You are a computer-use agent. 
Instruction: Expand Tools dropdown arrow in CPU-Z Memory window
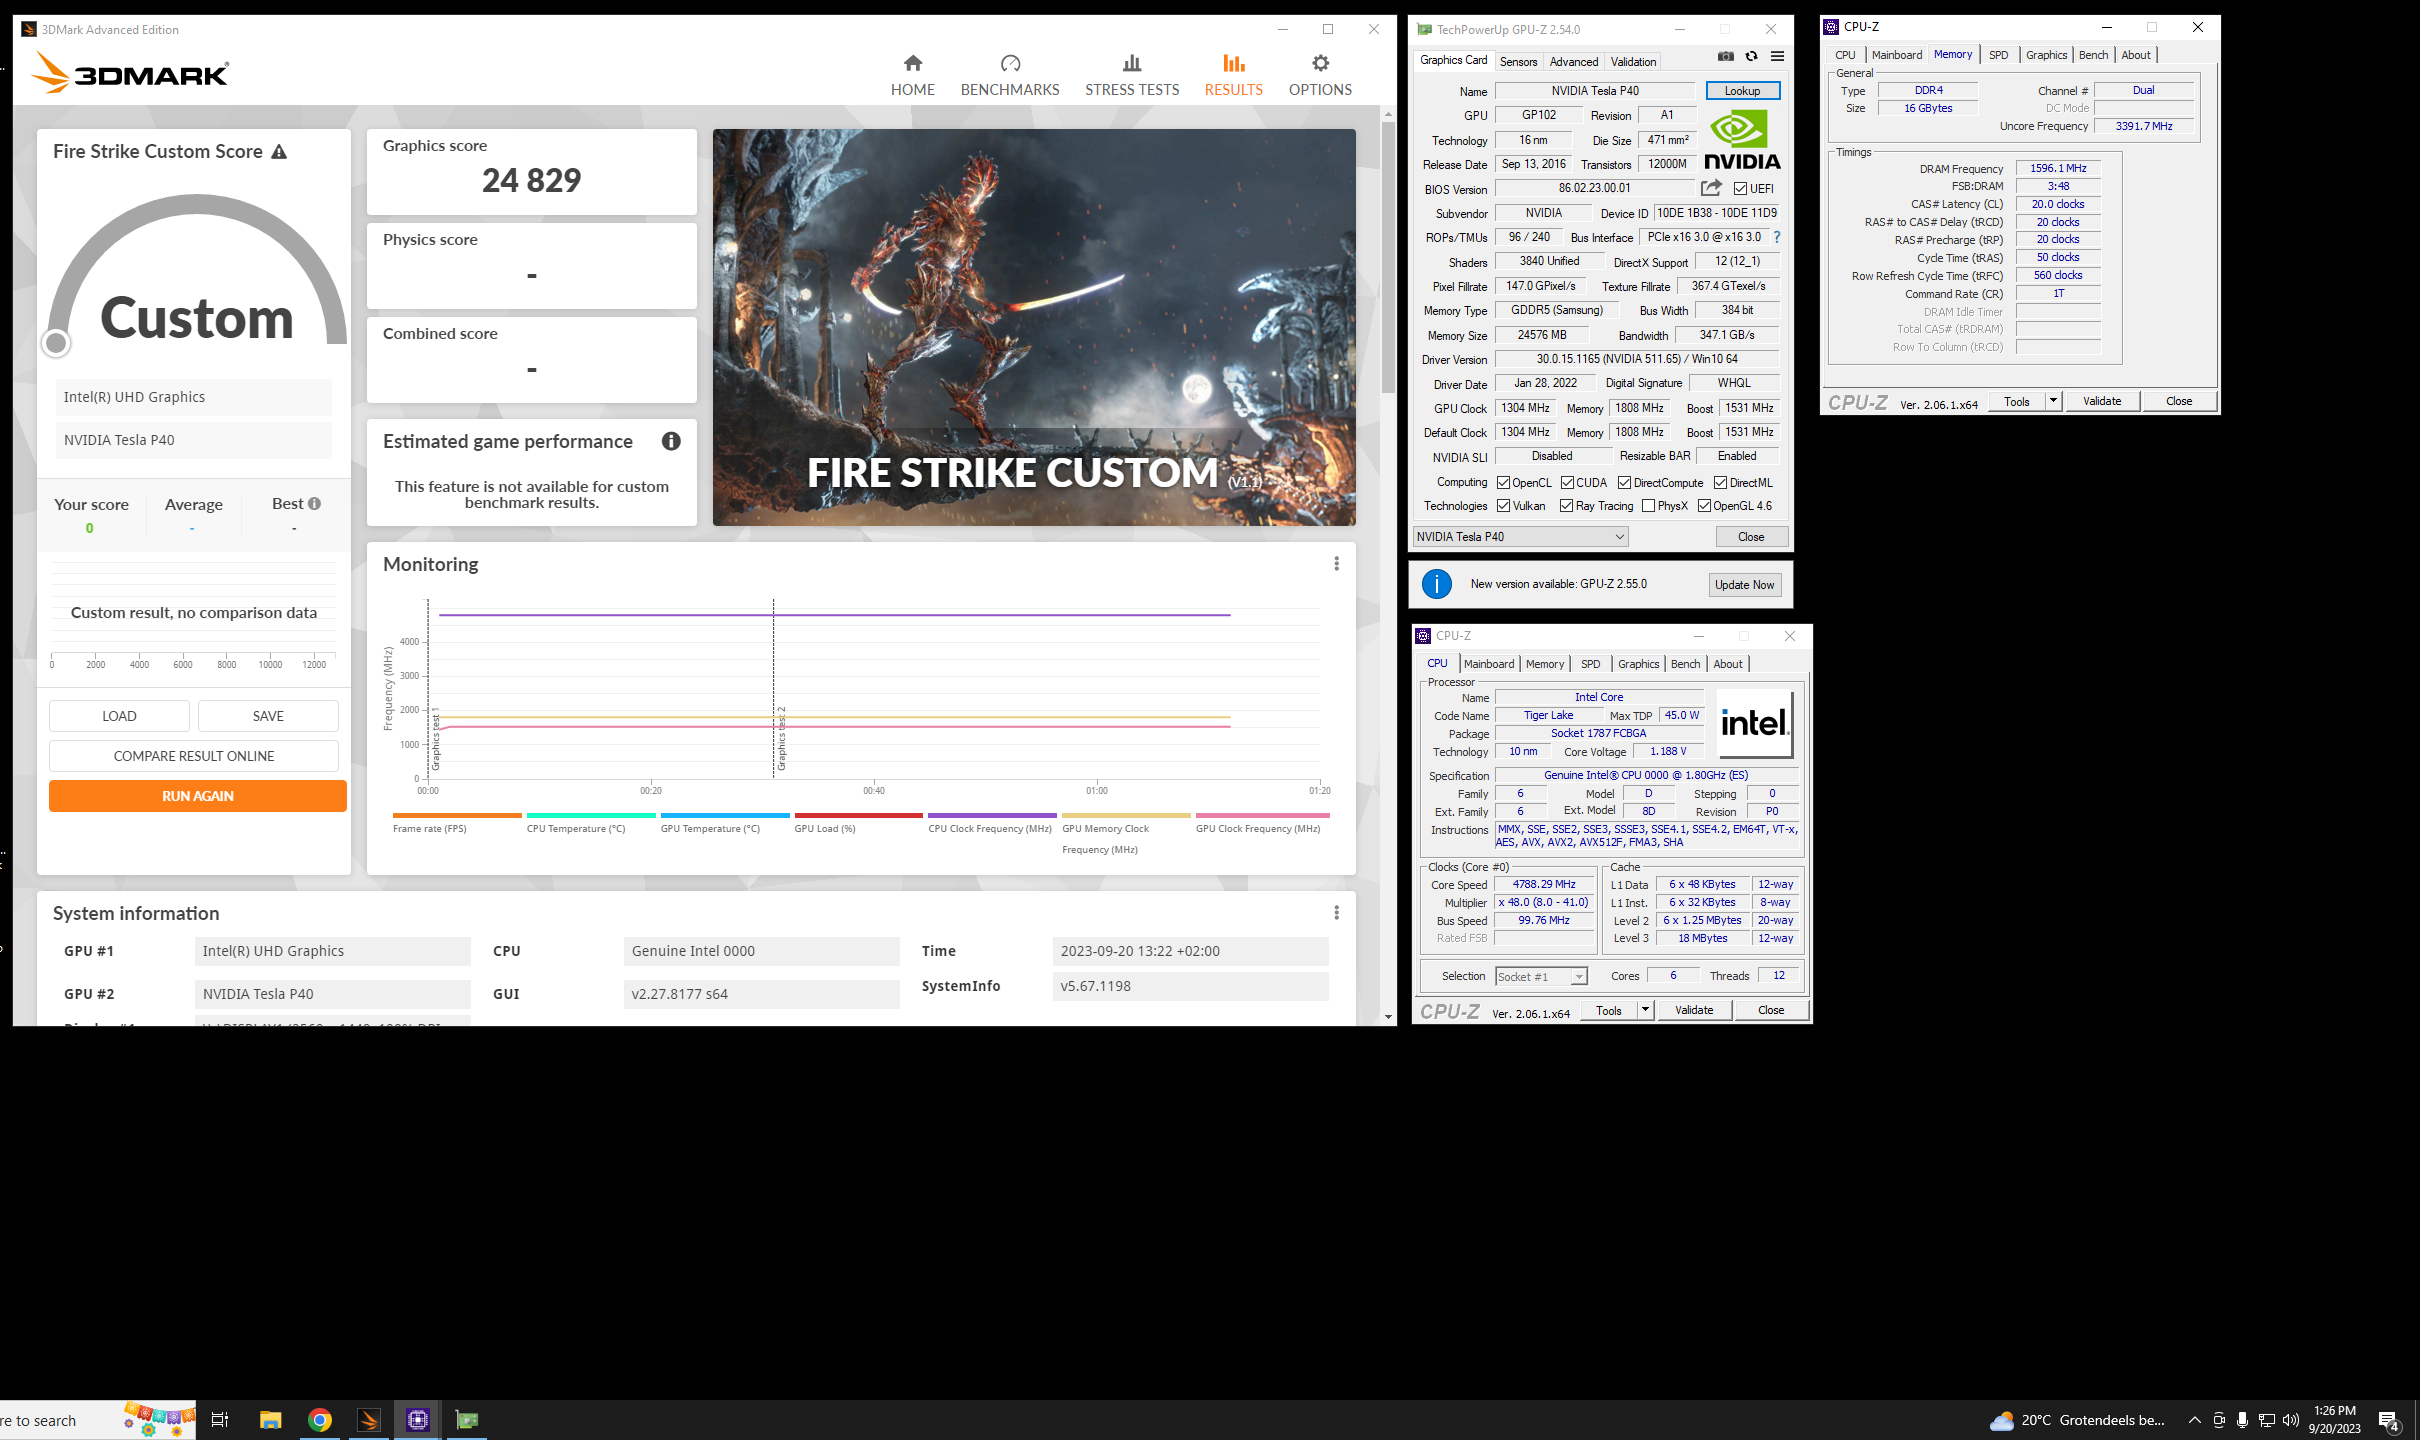click(x=2054, y=401)
